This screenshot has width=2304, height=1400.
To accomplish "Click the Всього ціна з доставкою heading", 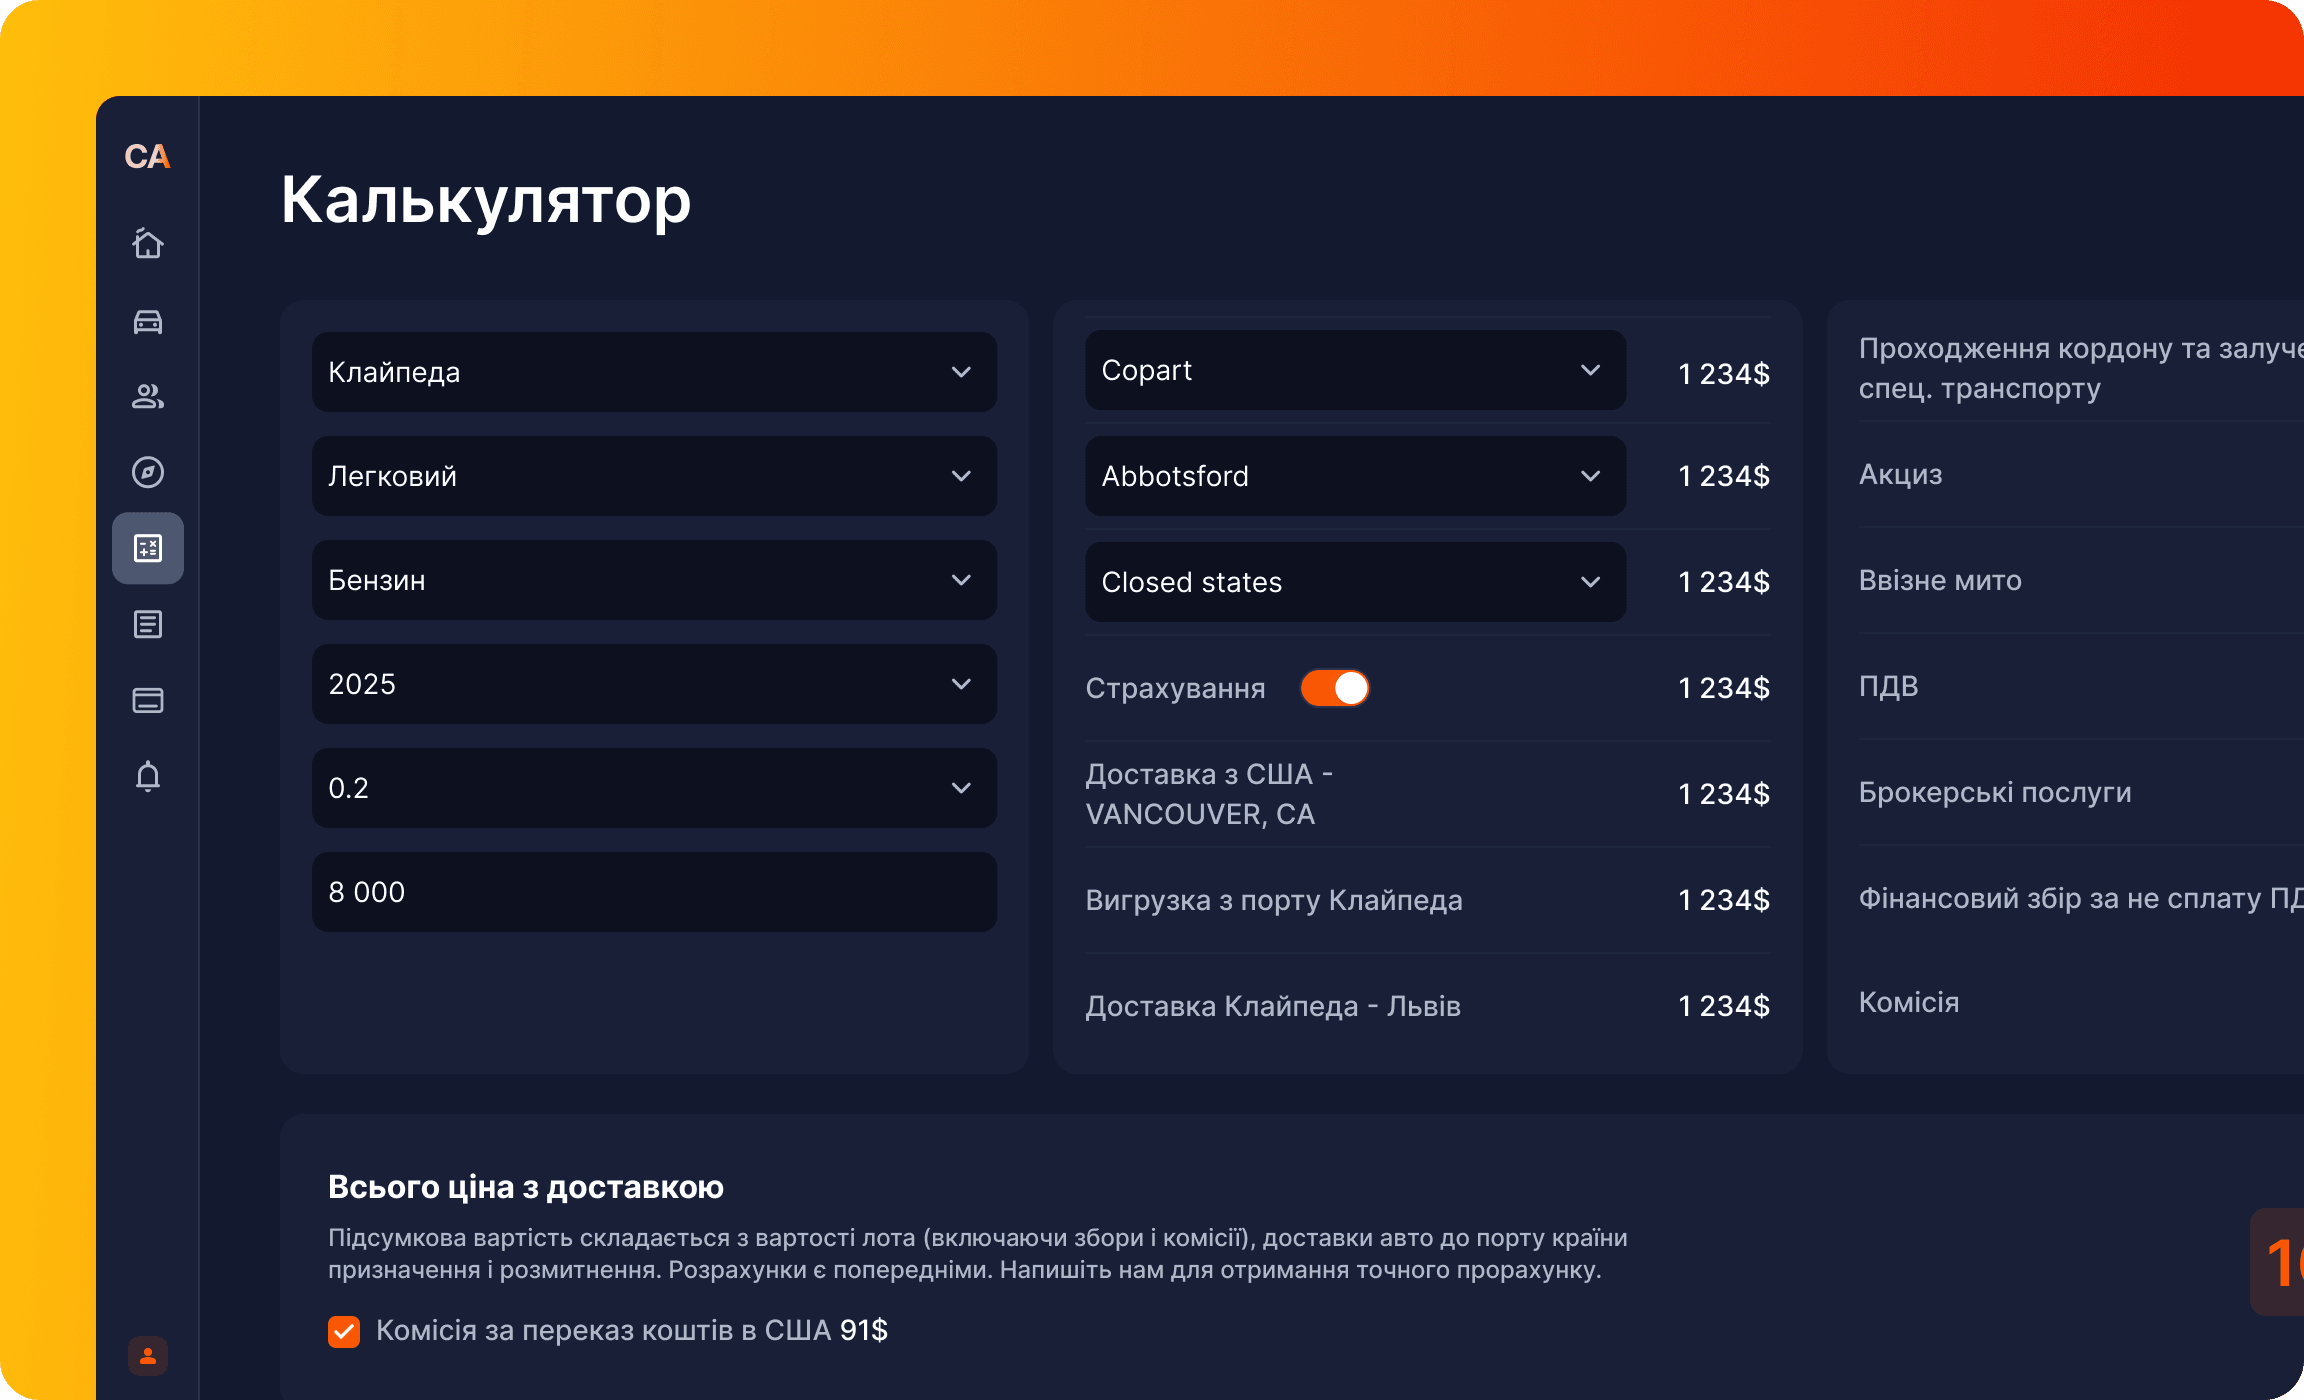I will click(526, 1187).
